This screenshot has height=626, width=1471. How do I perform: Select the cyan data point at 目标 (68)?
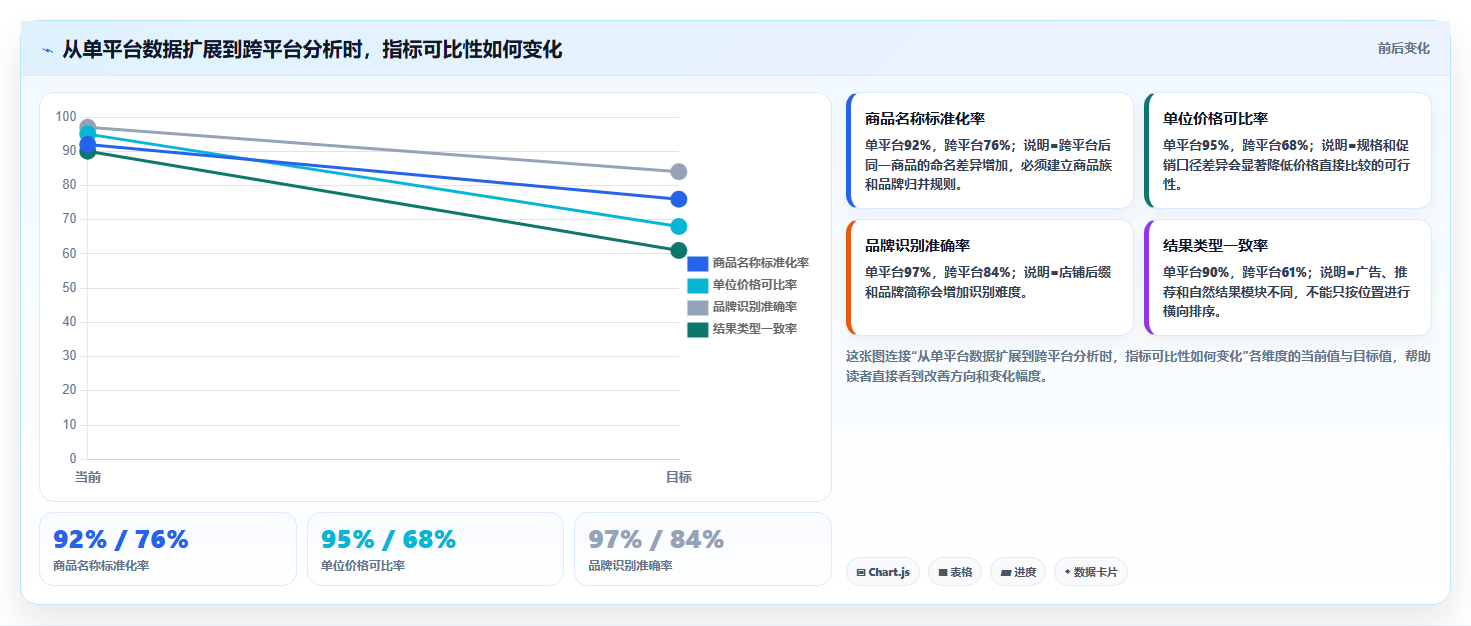(679, 226)
